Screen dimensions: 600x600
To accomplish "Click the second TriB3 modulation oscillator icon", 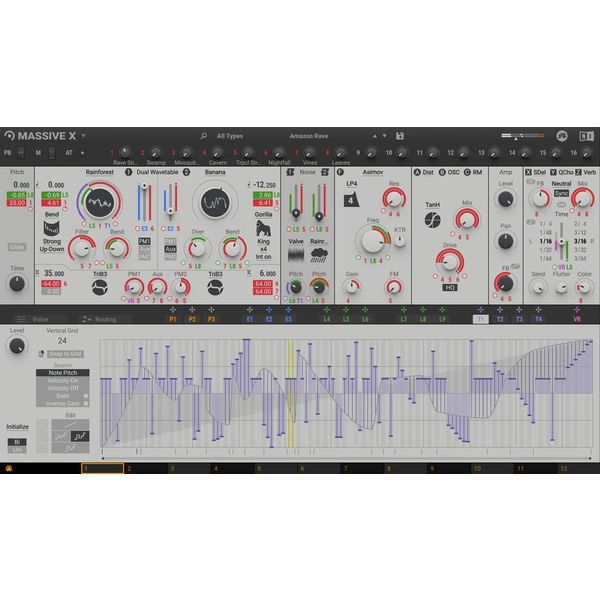I will pyautogui.click(x=215, y=288).
